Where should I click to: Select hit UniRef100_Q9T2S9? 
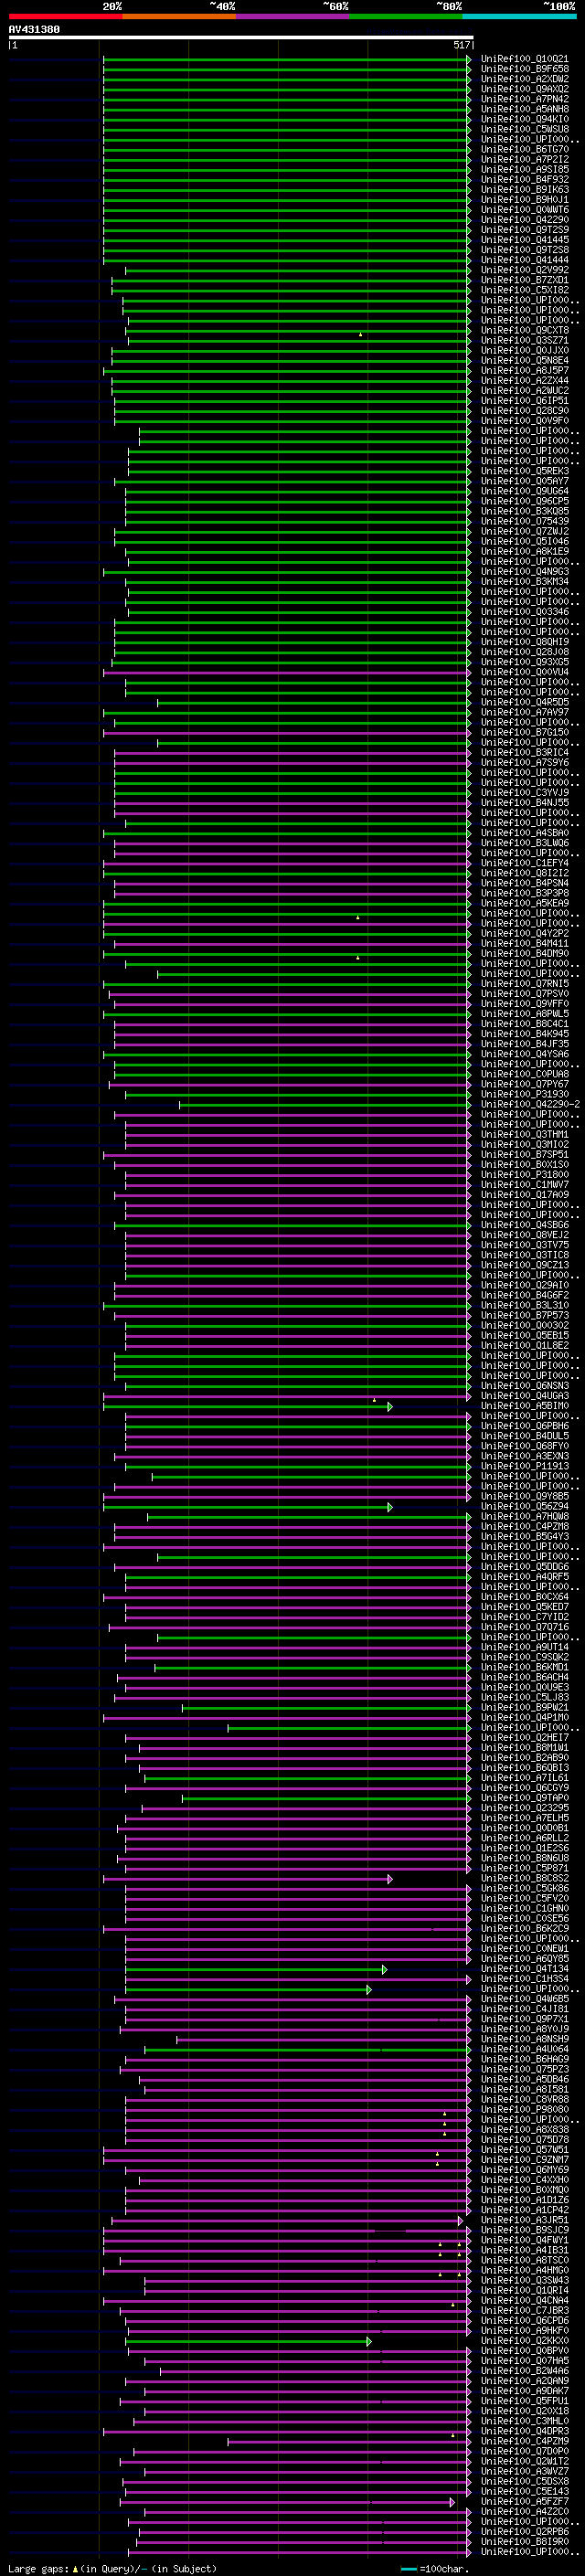[524, 230]
